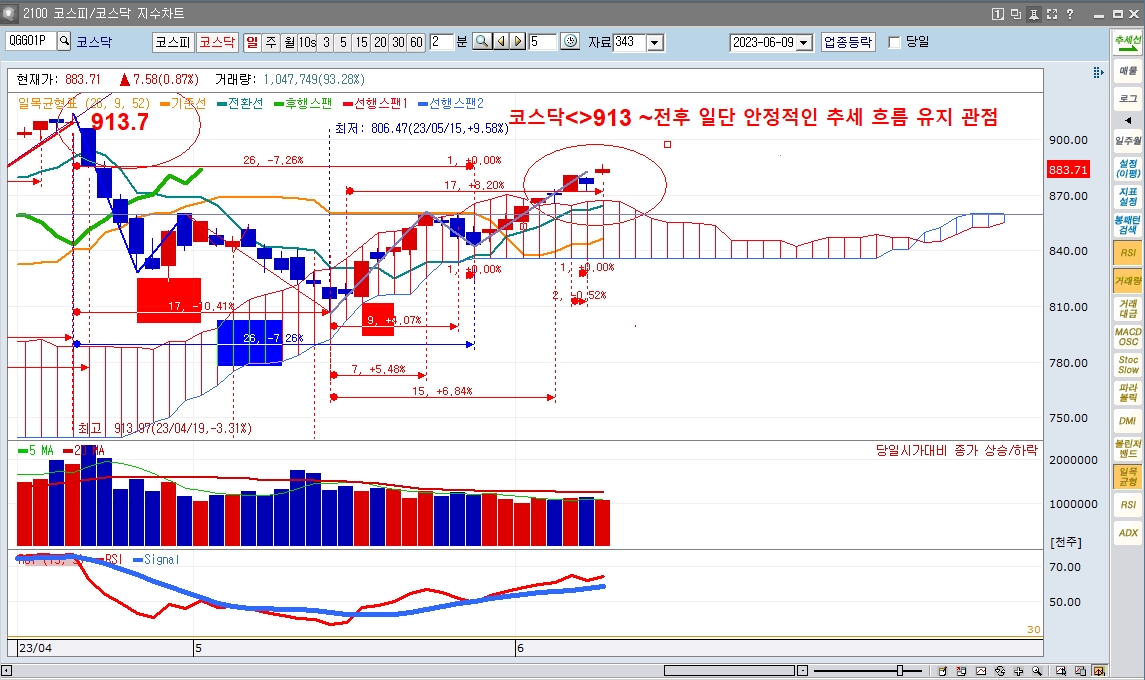The width and height of the screenshot is (1145, 680).
Task: Switch to 코스피 index tab
Action: click(172, 42)
